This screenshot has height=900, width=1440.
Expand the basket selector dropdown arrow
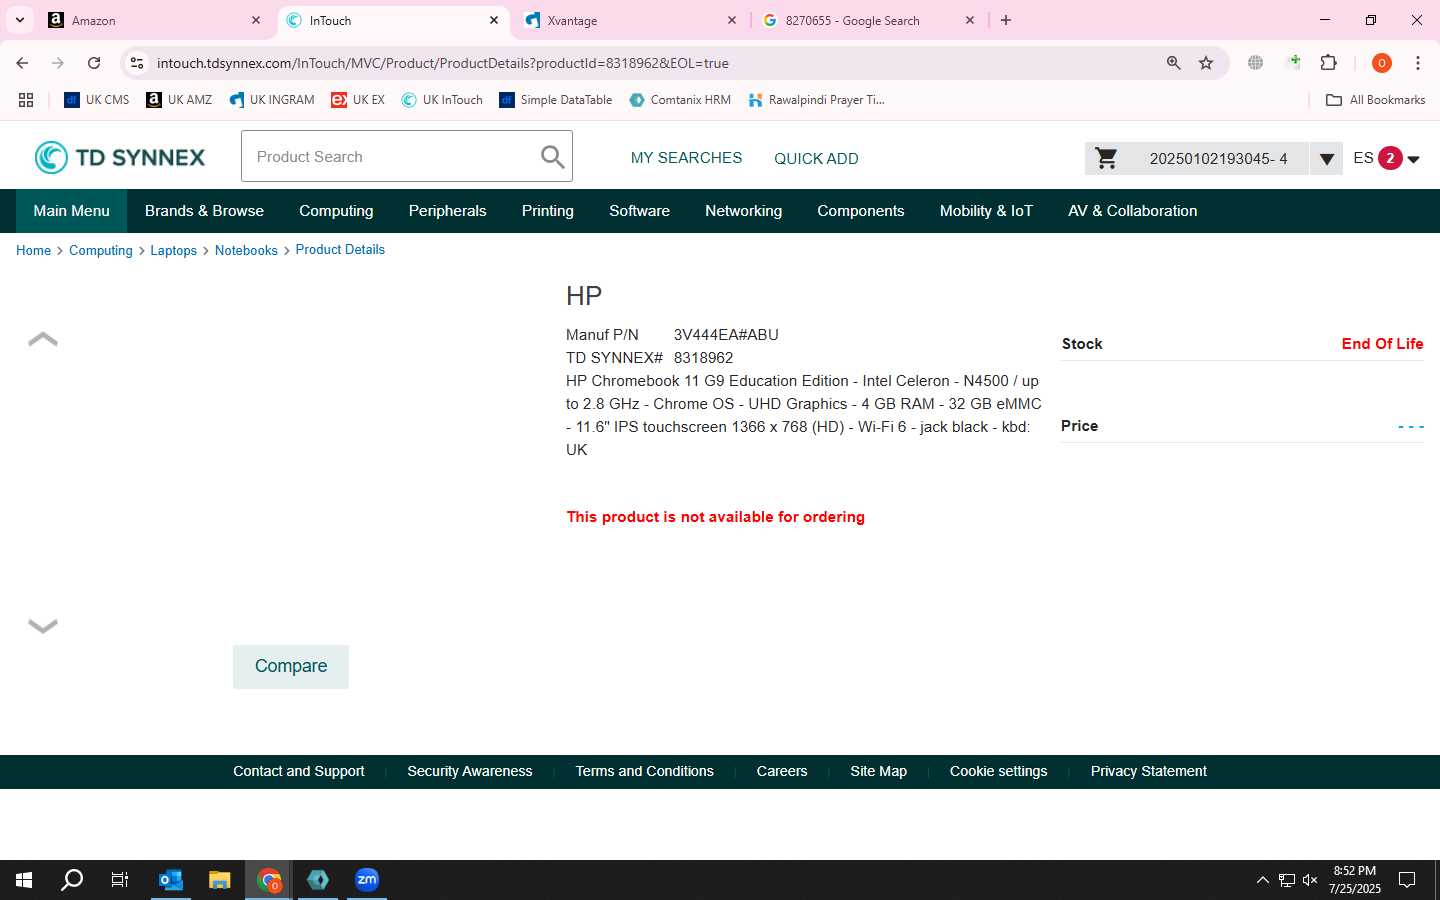point(1326,159)
